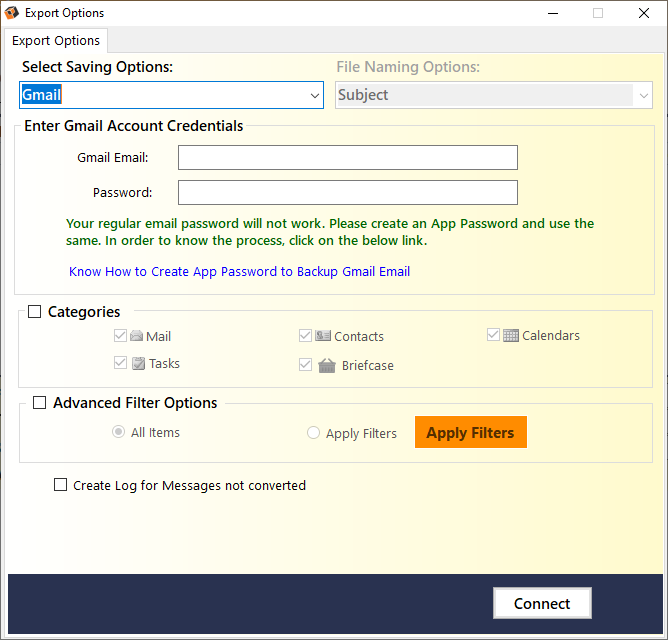Viewport: 668px width, 640px height.
Task: Check Create Log for Messages not converted
Action: coord(60,485)
